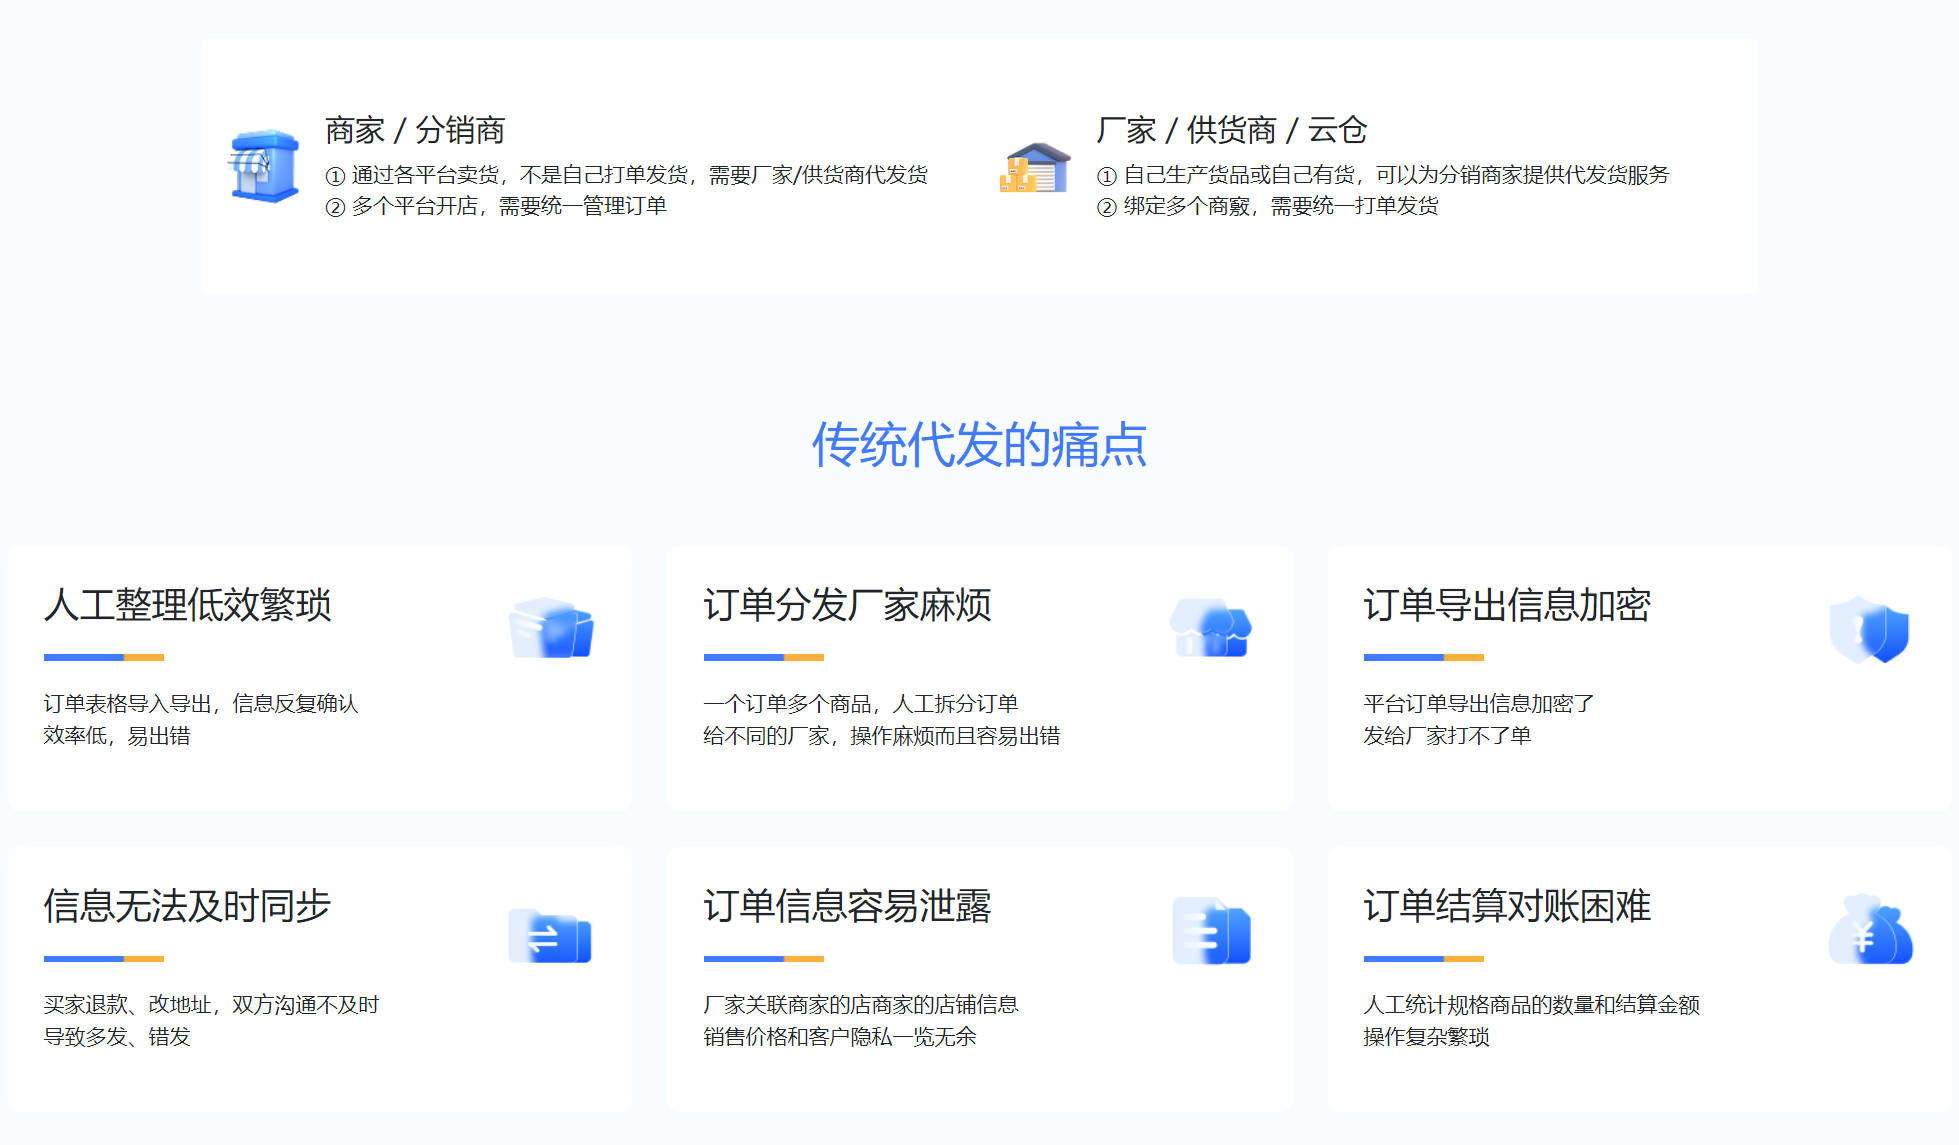Select the 人工整理低效繁琐 card title

[187, 605]
